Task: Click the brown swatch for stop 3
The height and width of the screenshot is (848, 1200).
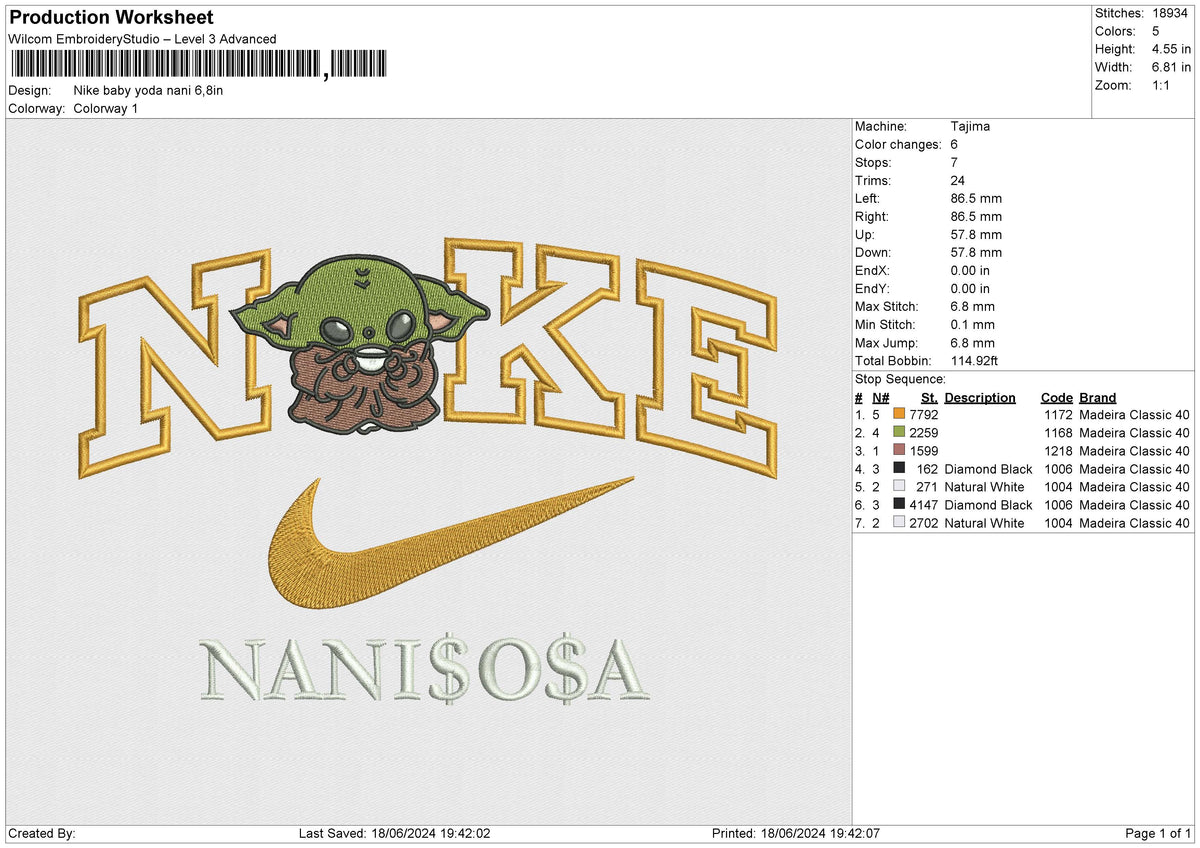Action: click(899, 451)
